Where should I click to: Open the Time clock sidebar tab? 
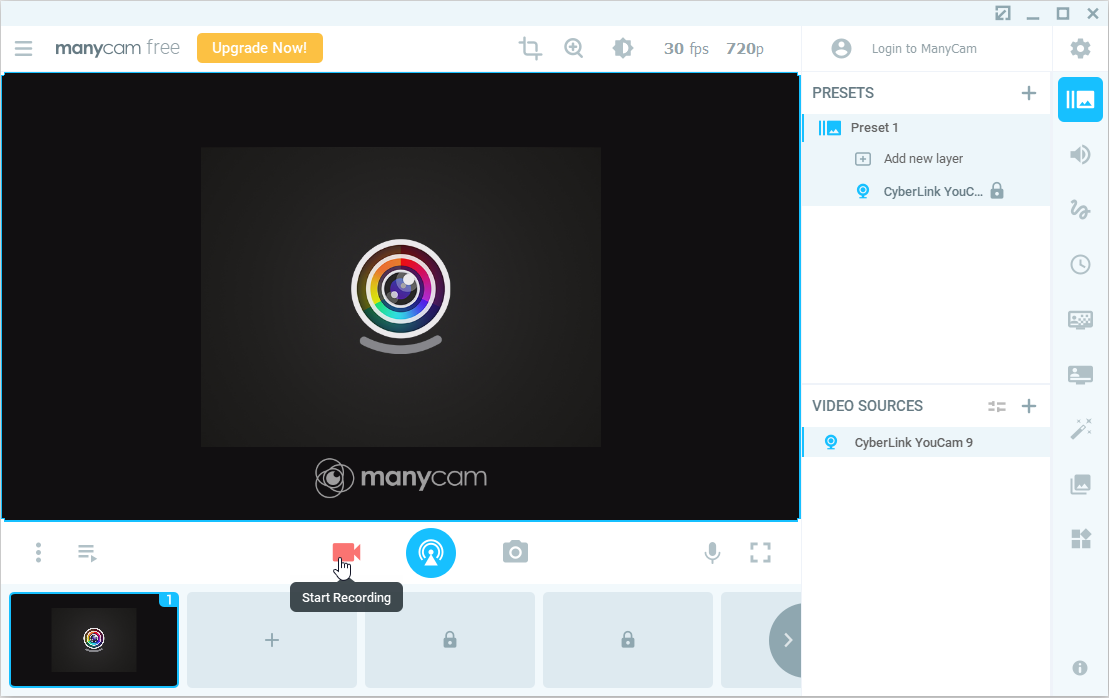point(1080,264)
